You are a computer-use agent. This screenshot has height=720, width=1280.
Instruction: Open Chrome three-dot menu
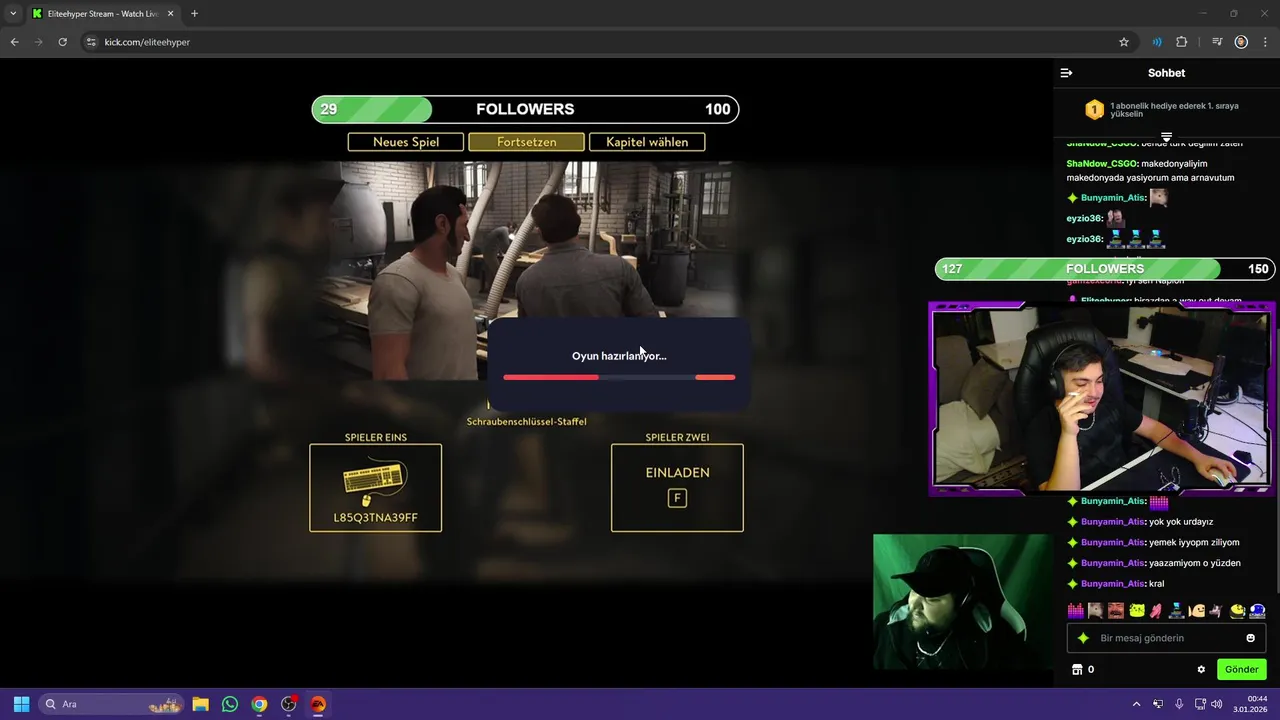click(x=1264, y=42)
